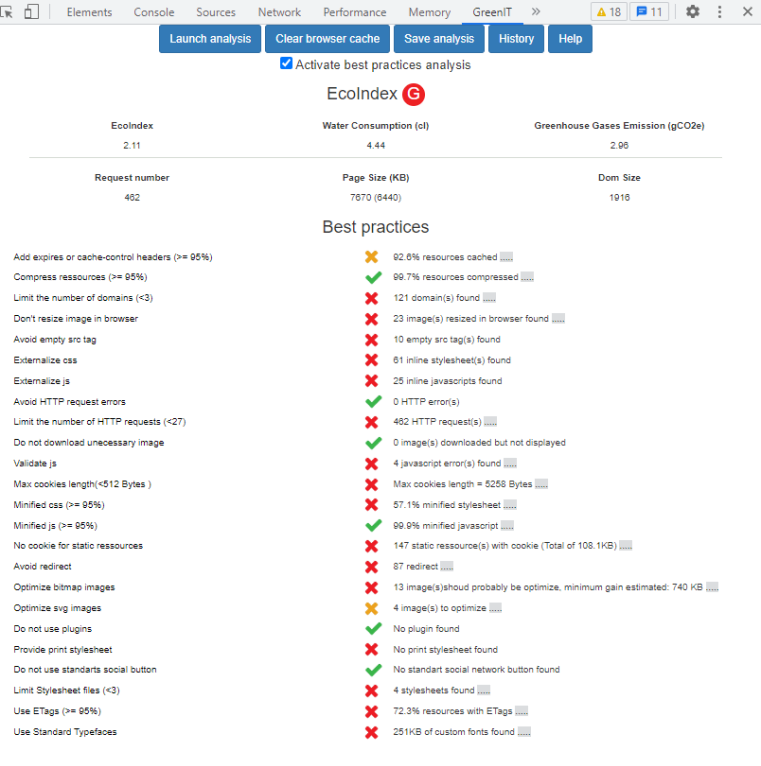Click orange cross for cache-control headers

click(372, 256)
